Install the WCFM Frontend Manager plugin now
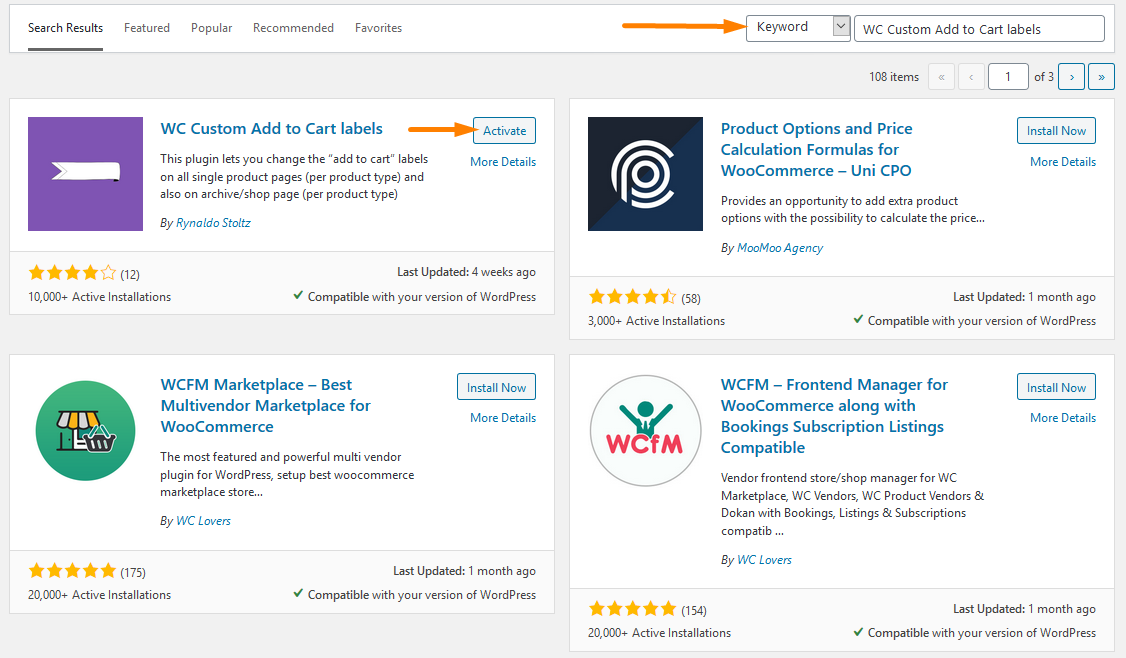Image resolution: width=1126 pixels, height=658 pixels. (1056, 387)
